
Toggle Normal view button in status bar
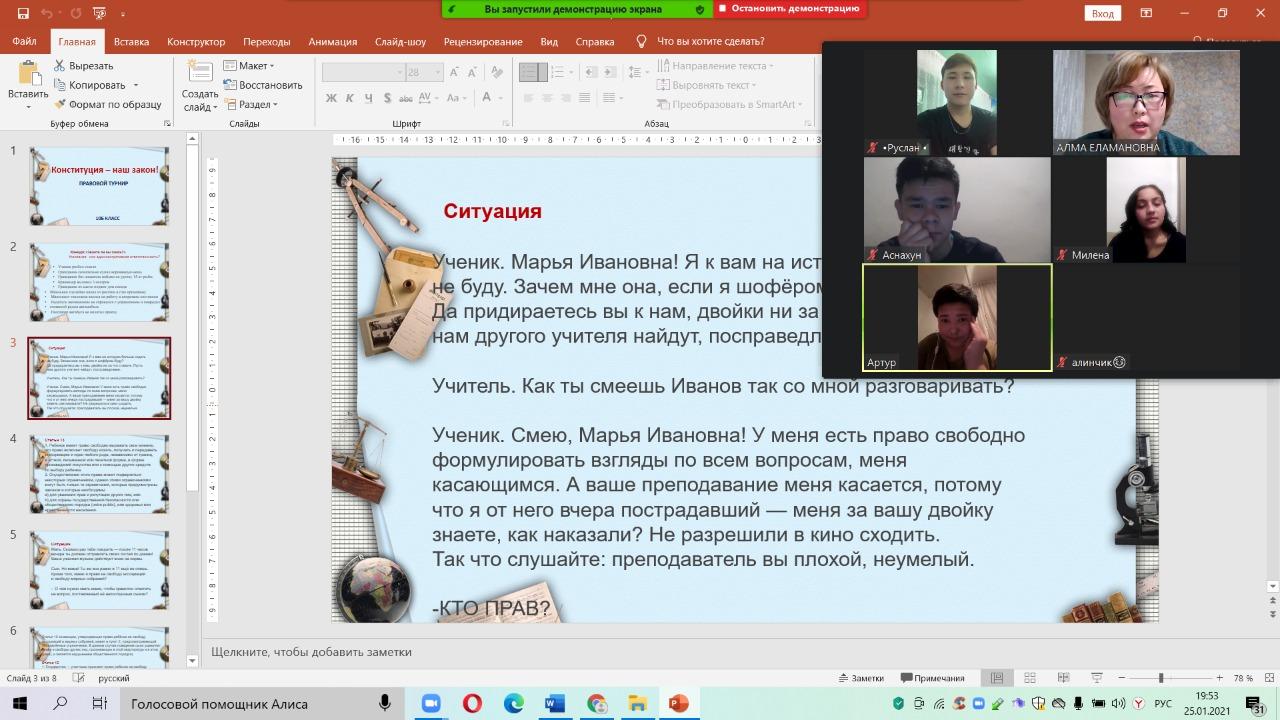point(997,678)
